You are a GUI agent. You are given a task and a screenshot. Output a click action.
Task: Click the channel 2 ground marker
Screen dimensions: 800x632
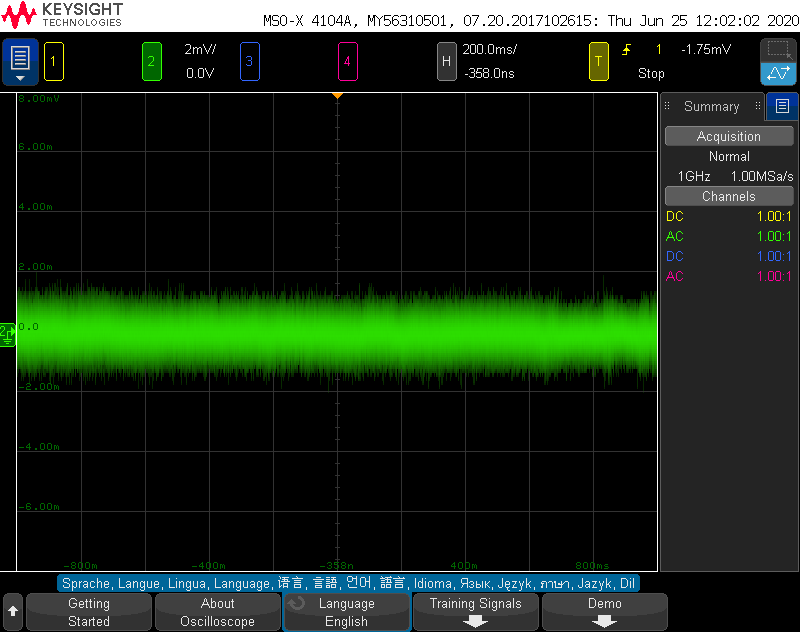click(x=8, y=335)
